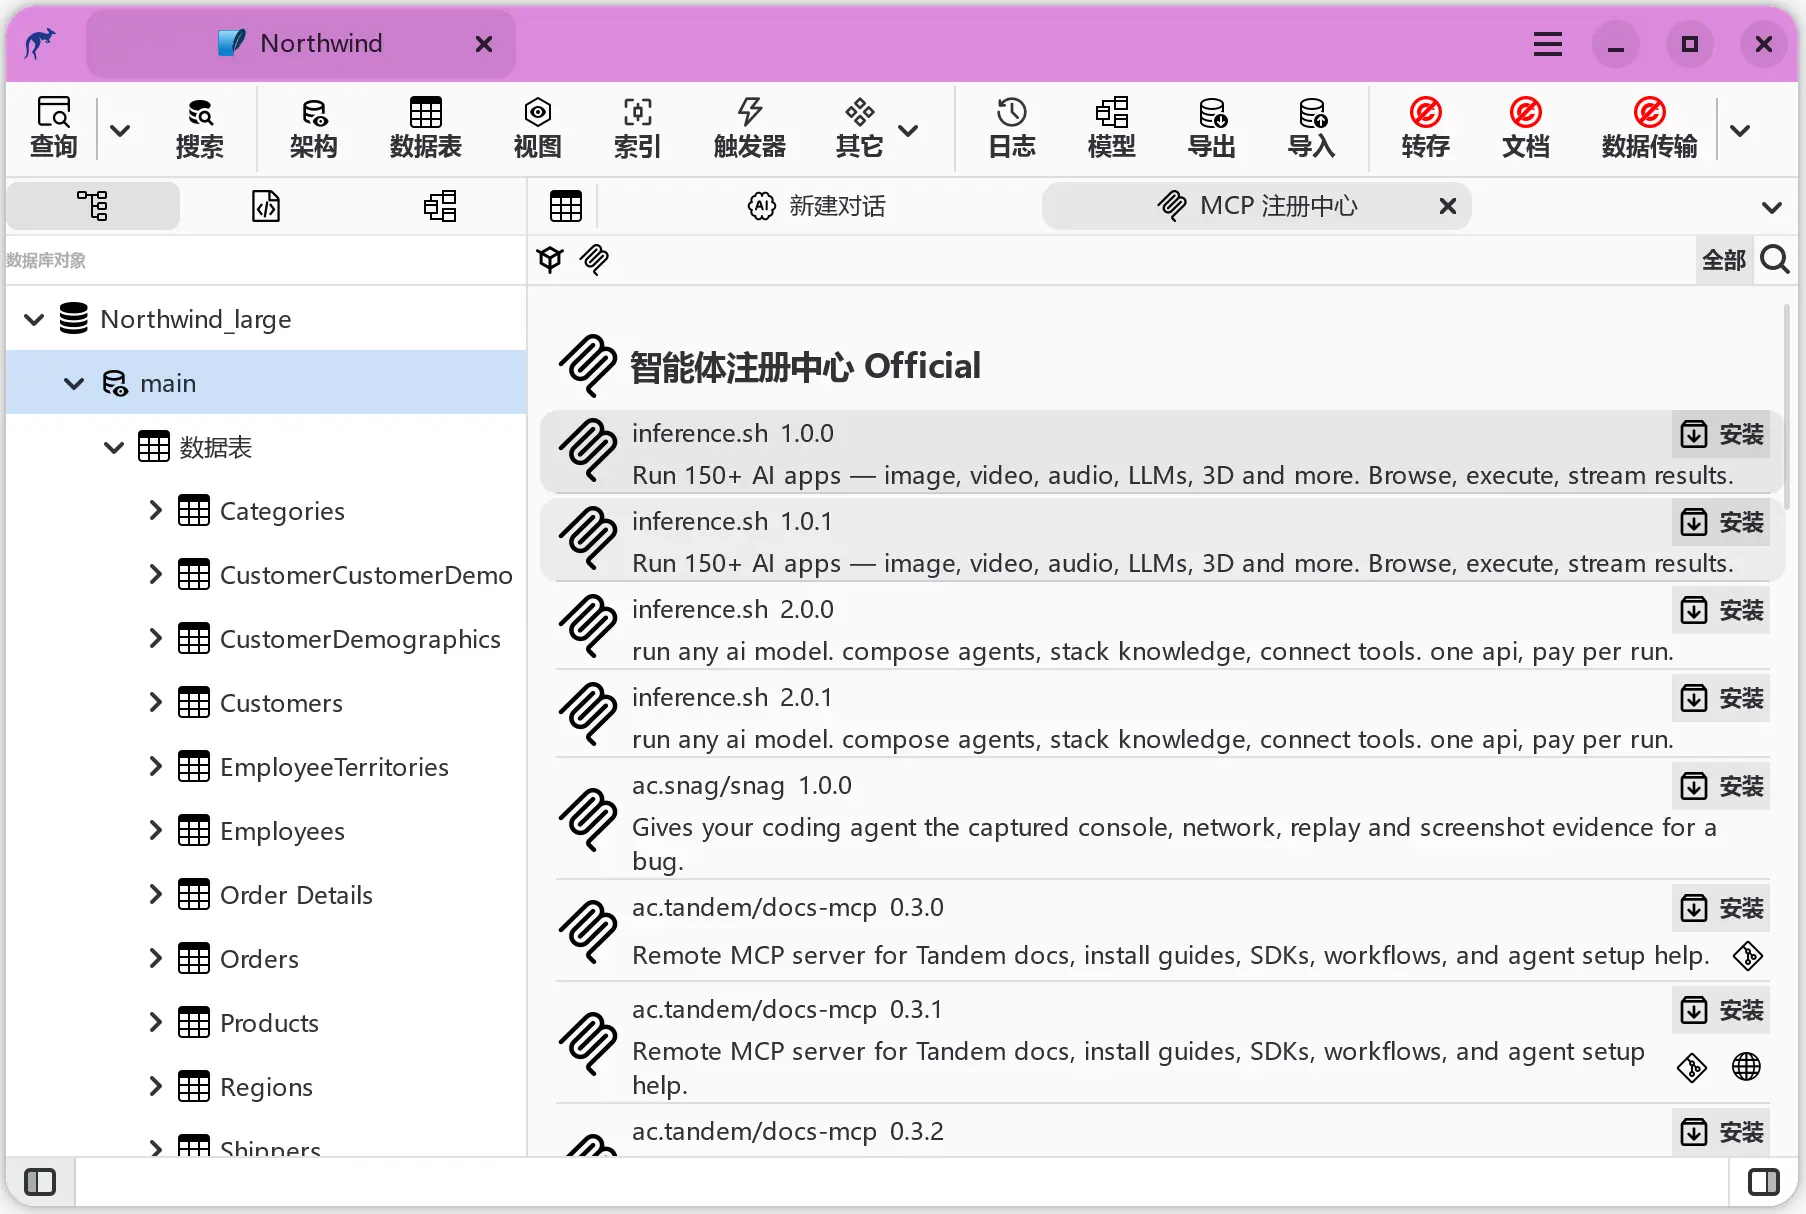Image resolution: width=1806 pixels, height=1214 pixels.
Task: Install inference.sh 1.0.0
Action: tap(1722, 435)
